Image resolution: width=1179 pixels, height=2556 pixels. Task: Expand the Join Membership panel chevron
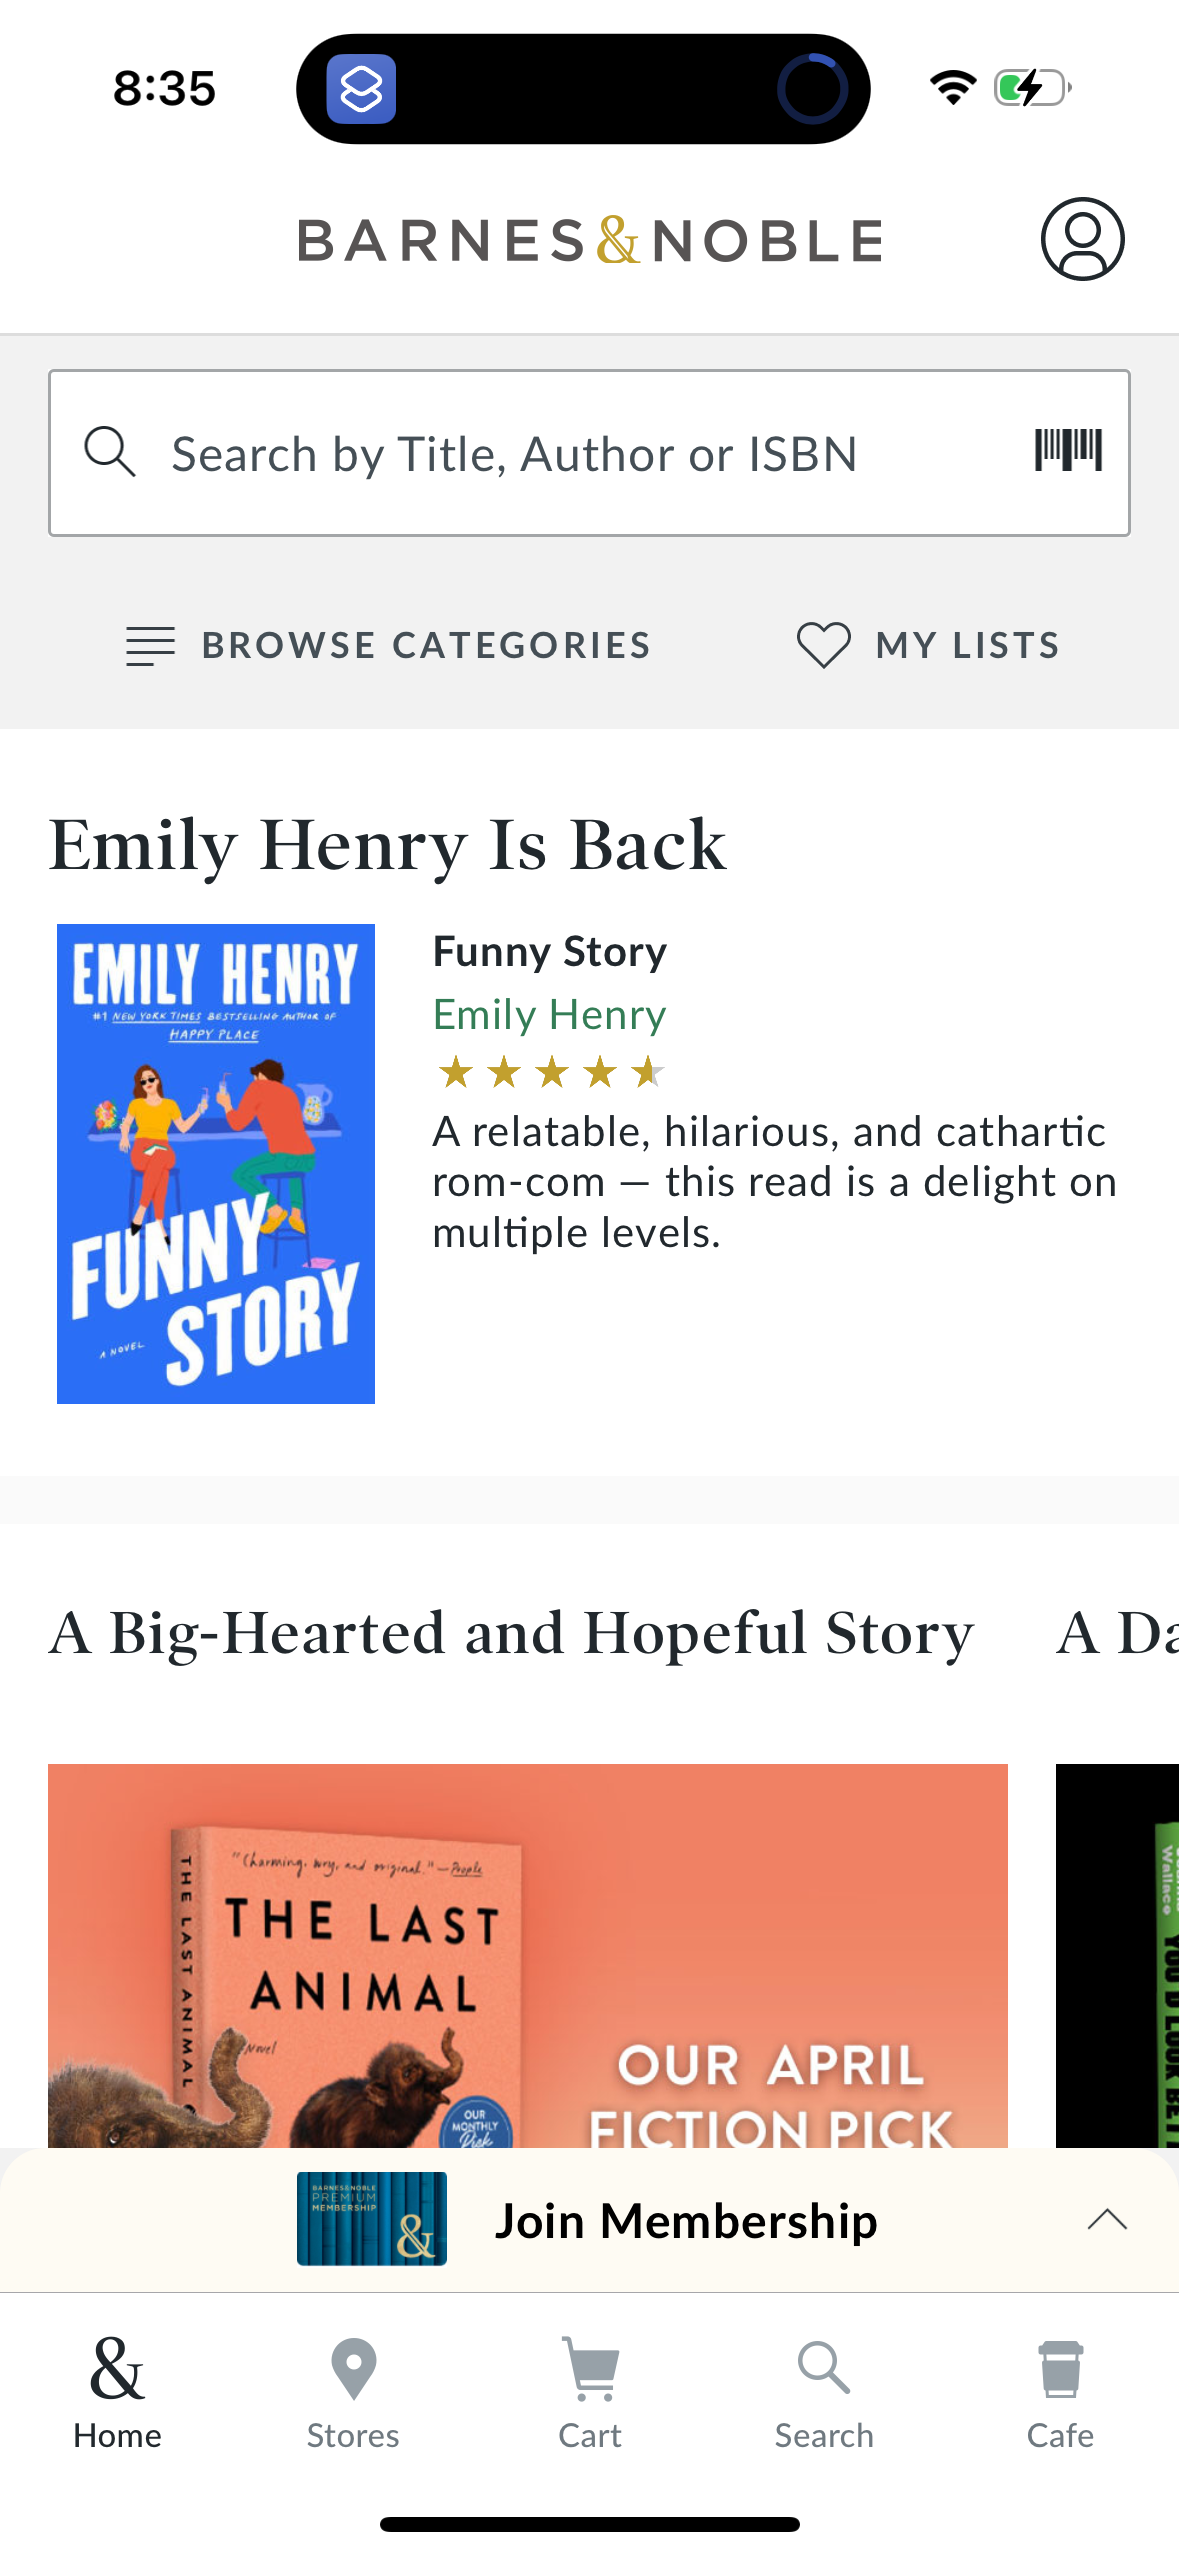click(1107, 2220)
